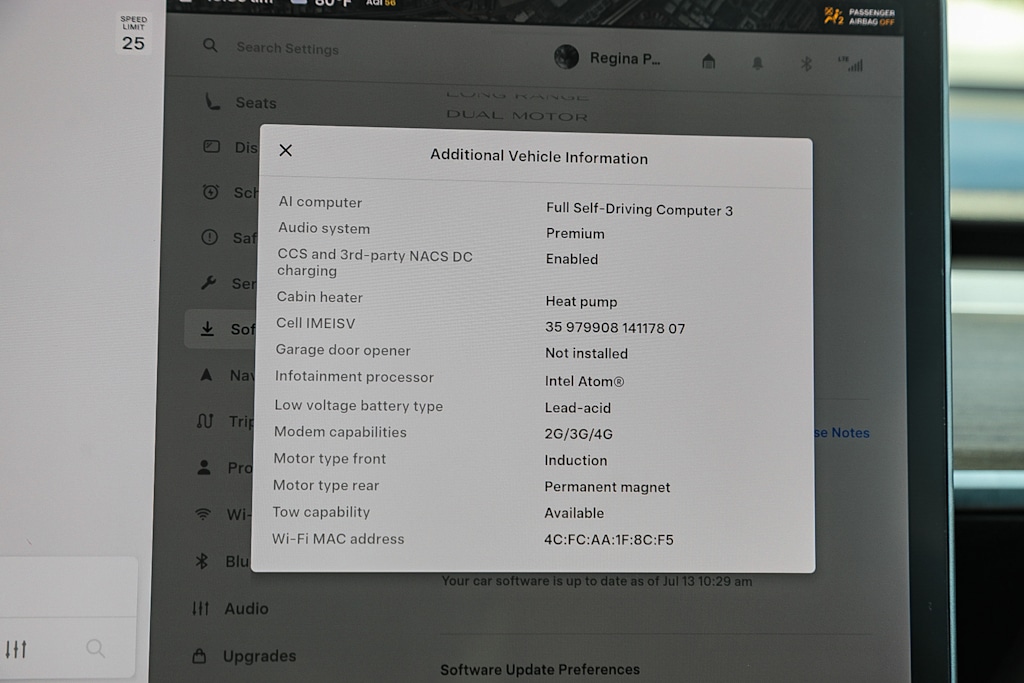Image resolution: width=1024 pixels, height=683 pixels.
Task: Open the Regina P... driver profile
Action: point(607,57)
